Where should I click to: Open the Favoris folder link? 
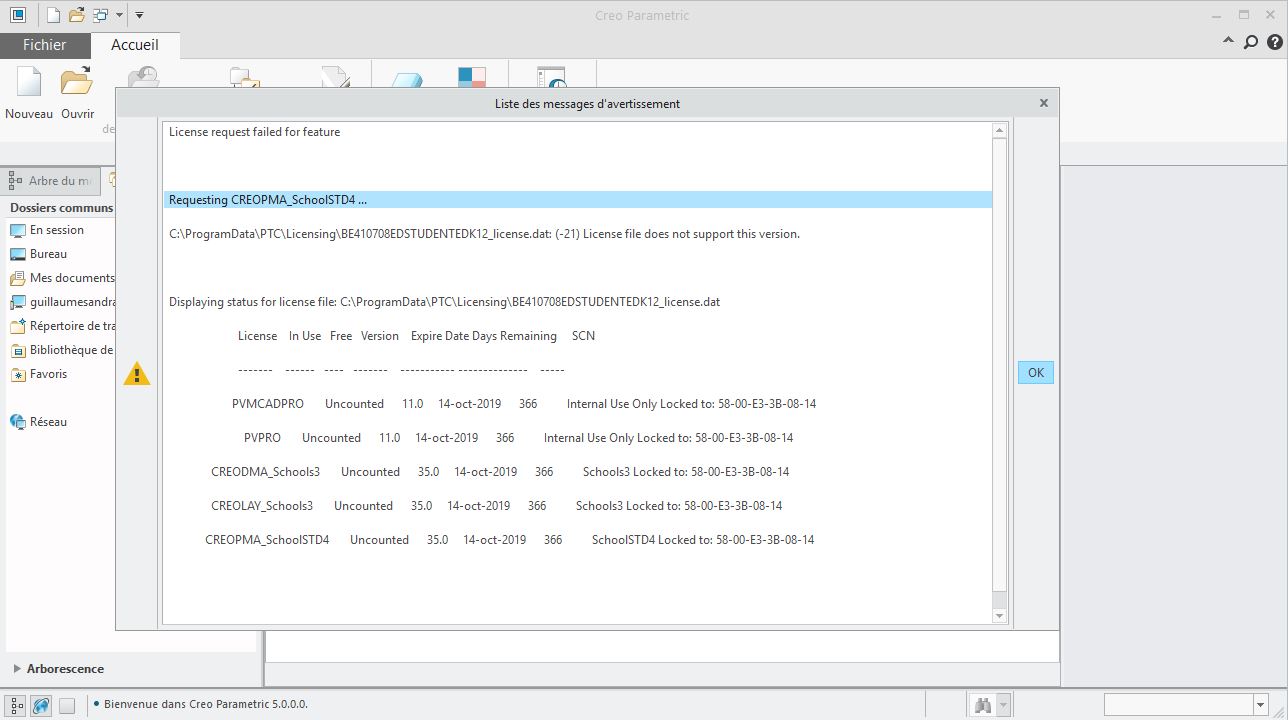click(x=48, y=374)
